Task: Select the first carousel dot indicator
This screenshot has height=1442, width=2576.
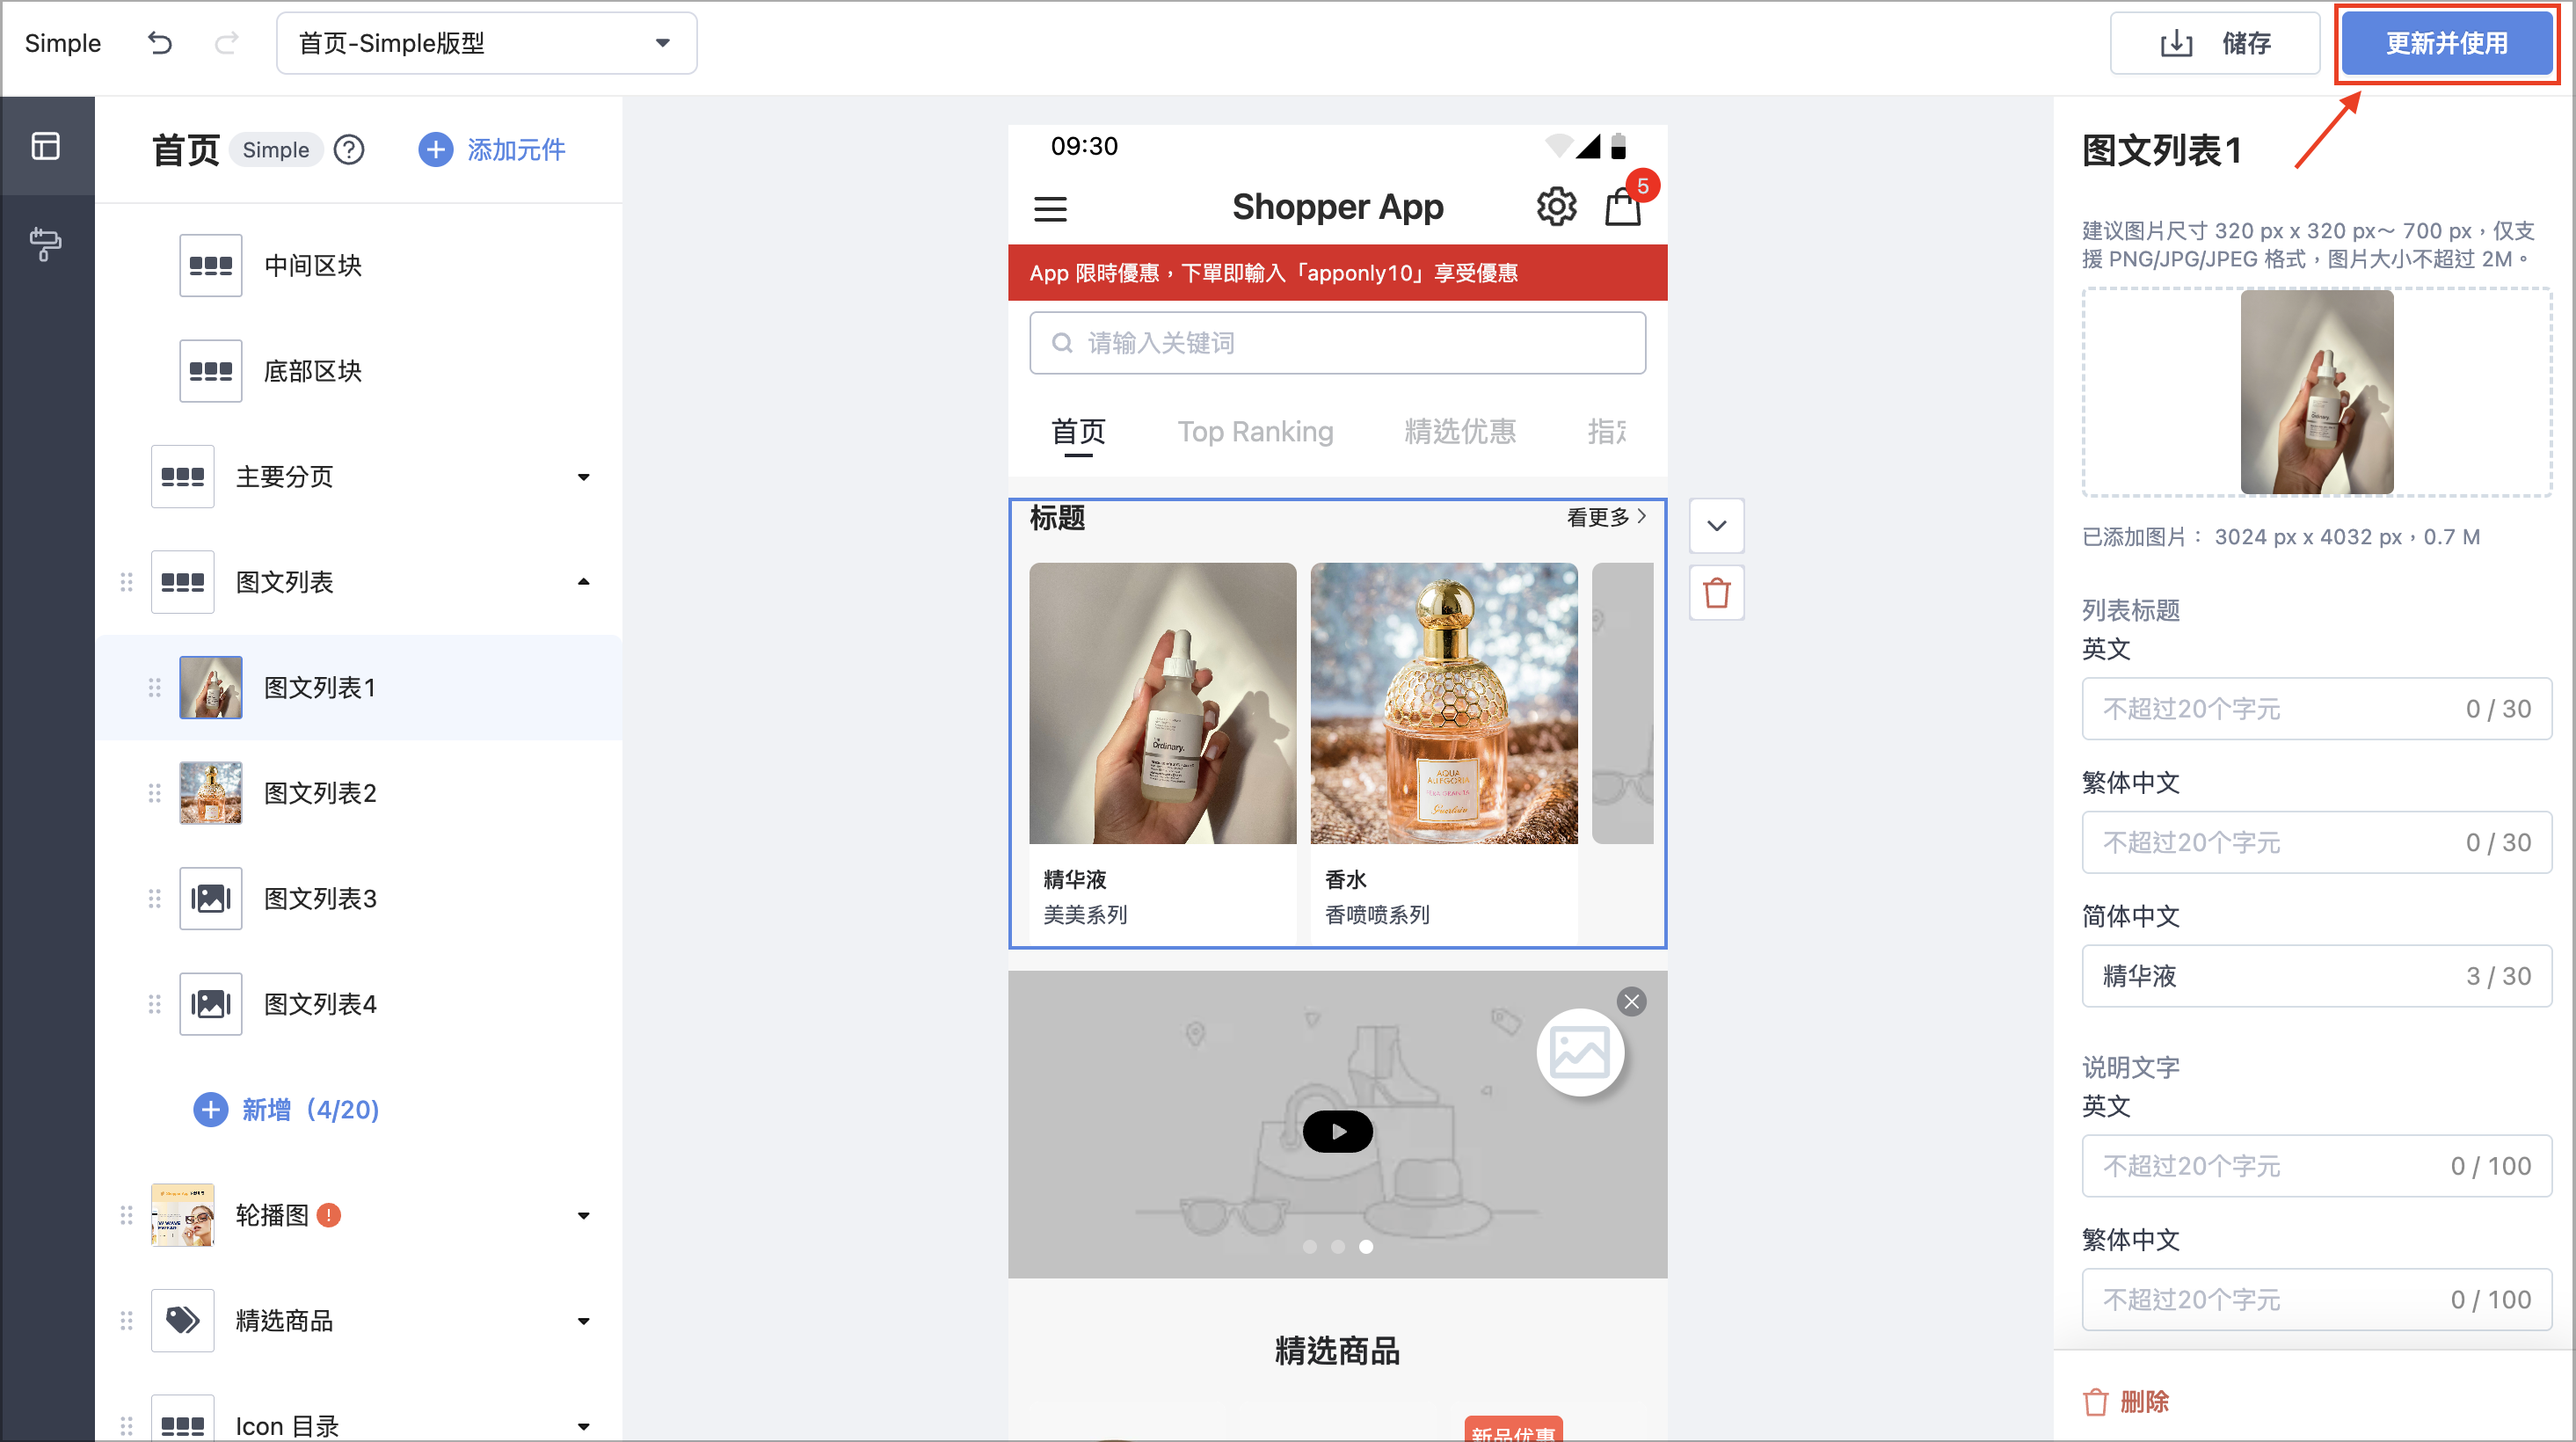Action: point(1309,1247)
